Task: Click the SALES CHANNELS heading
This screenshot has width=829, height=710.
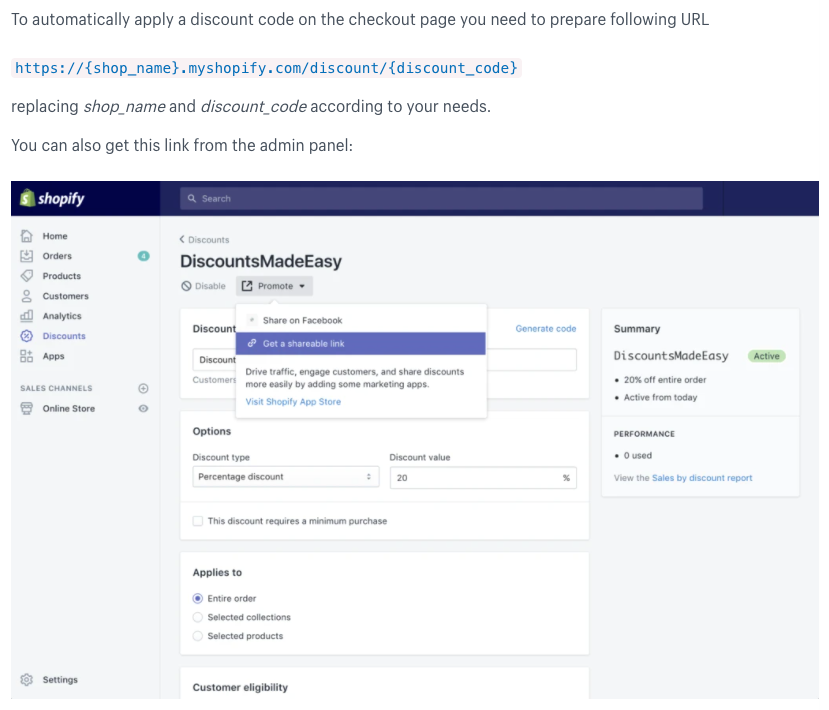Action: pyautogui.click(x=56, y=388)
